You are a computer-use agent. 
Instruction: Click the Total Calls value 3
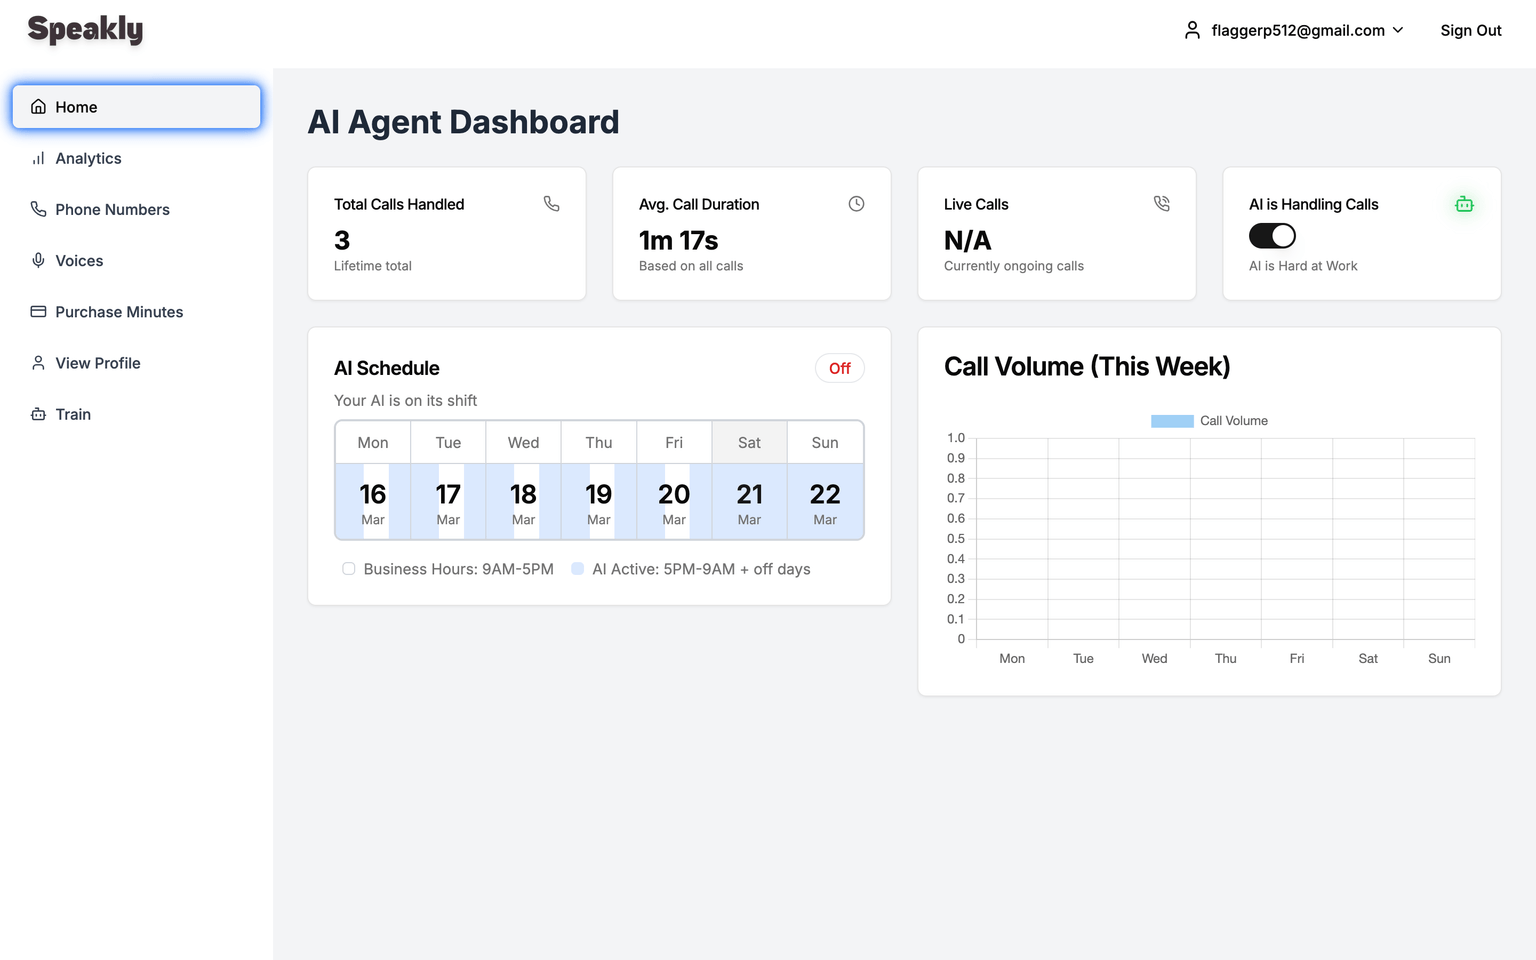pos(342,241)
